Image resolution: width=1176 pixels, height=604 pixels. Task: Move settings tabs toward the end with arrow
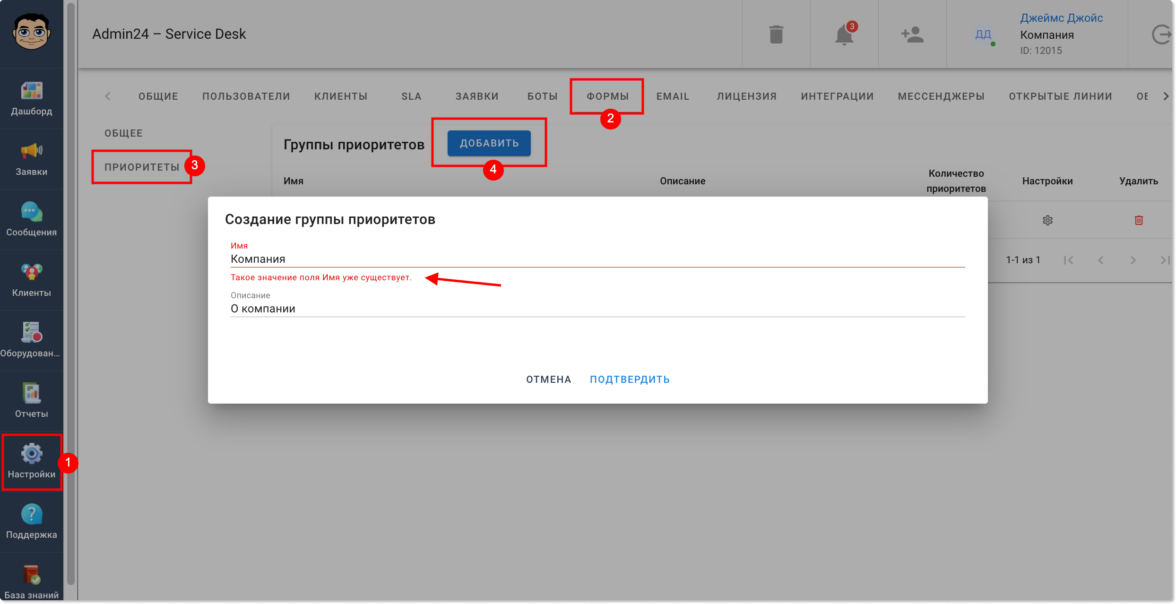[x=1166, y=96]
